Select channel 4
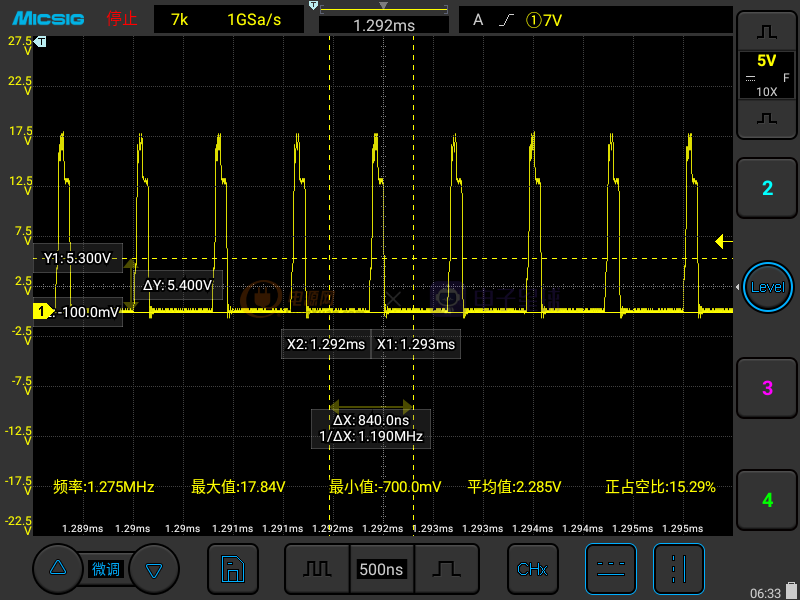The height and width of the screenshot is (600, 800). point(767,500)
